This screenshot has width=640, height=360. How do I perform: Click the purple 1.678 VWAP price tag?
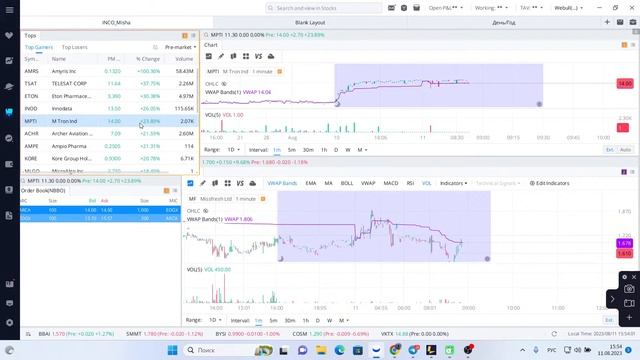(x=624, y=243)
